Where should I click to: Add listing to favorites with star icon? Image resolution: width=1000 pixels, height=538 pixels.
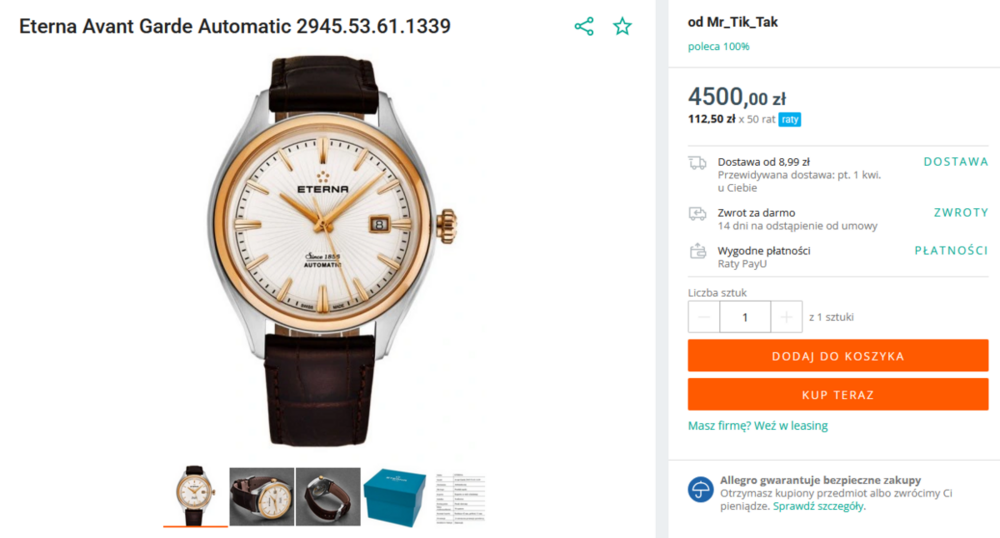click(623, 27)
